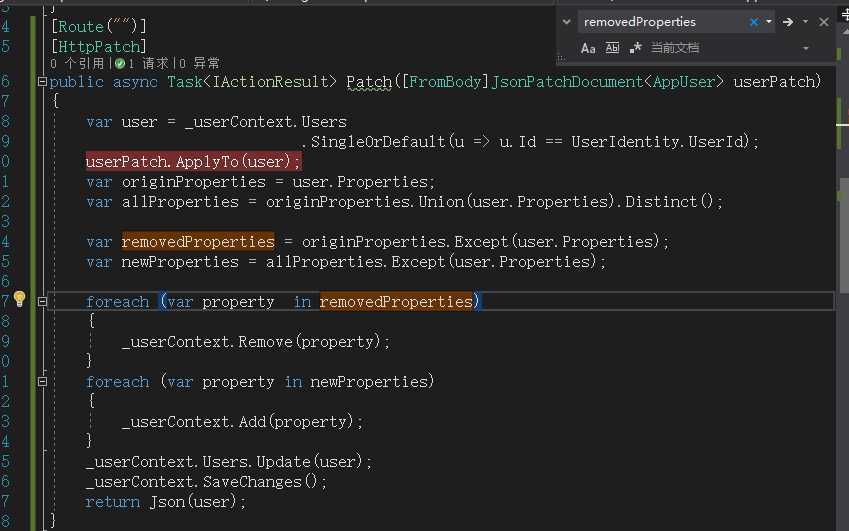Viewport: 849px width, 531px height.
Task: Click the AppUser type name
Action: click(x=683, y=82)
